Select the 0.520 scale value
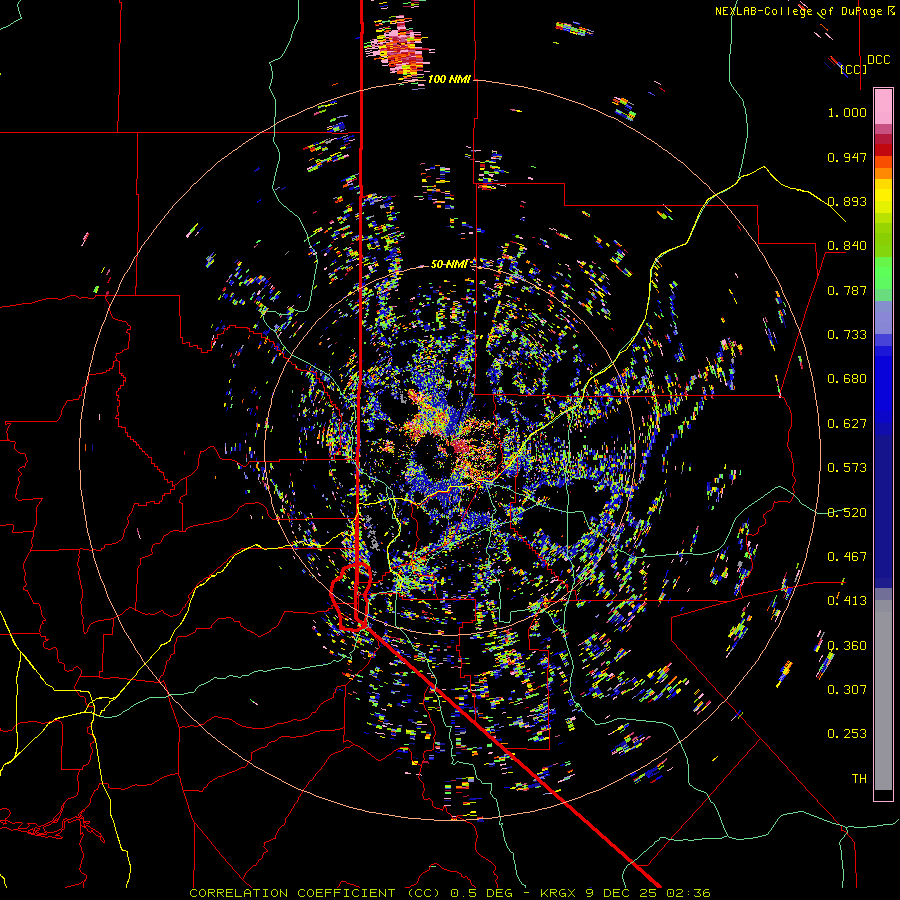Screen dimensions: 900x900 [x=847, y=513]
